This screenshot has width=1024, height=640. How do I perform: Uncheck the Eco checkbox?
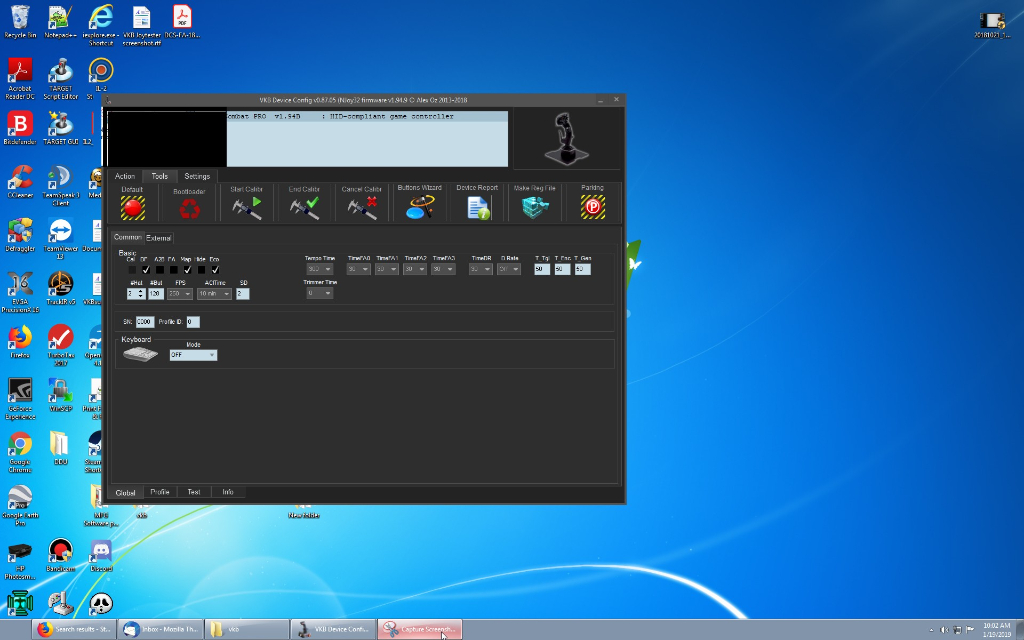coord(215,269)
